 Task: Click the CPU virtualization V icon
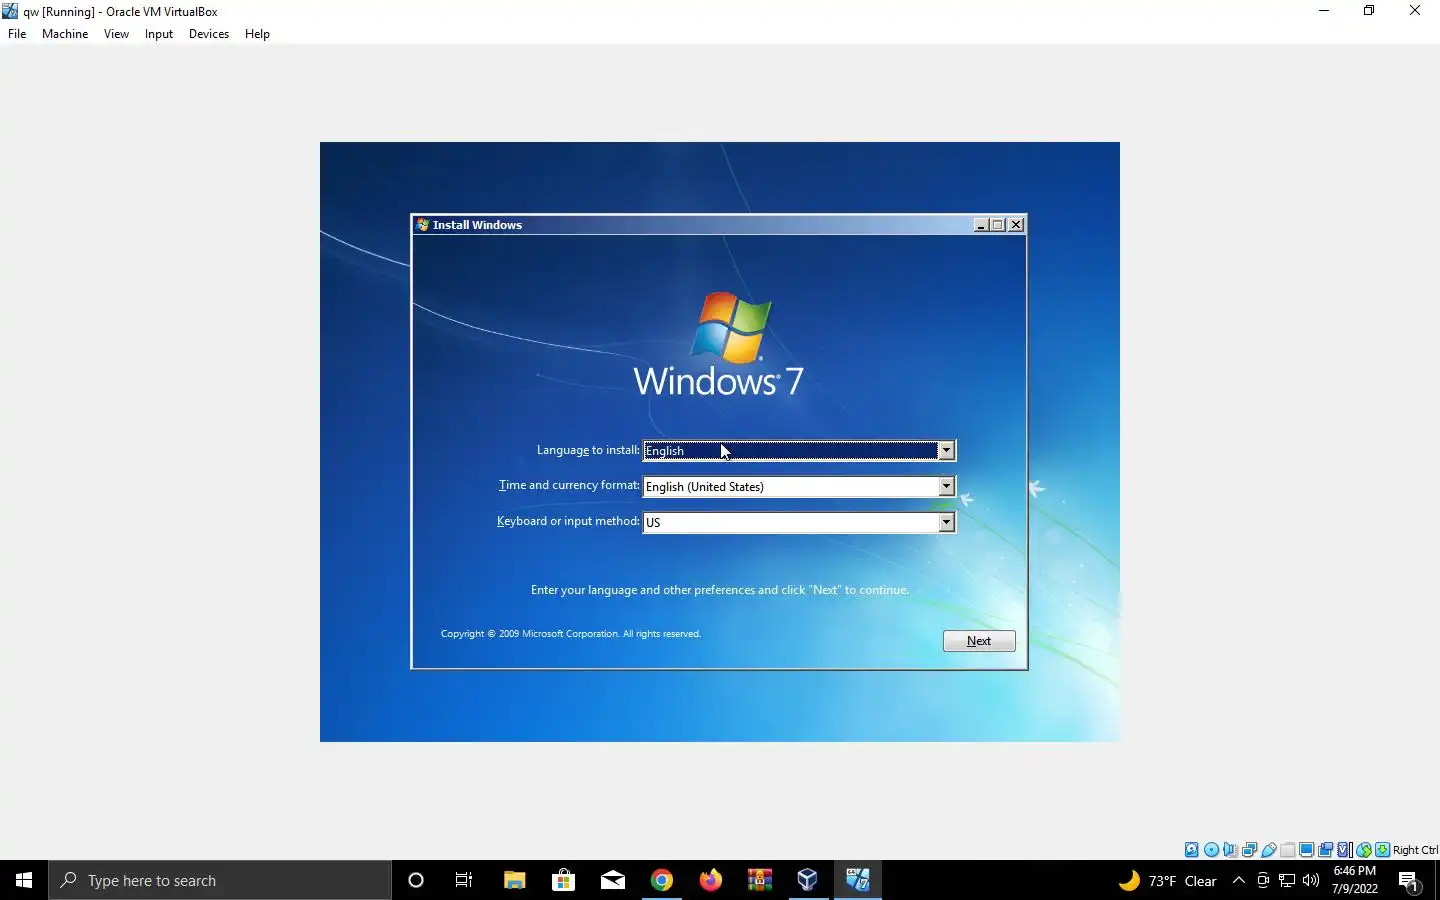[1343, 850]
